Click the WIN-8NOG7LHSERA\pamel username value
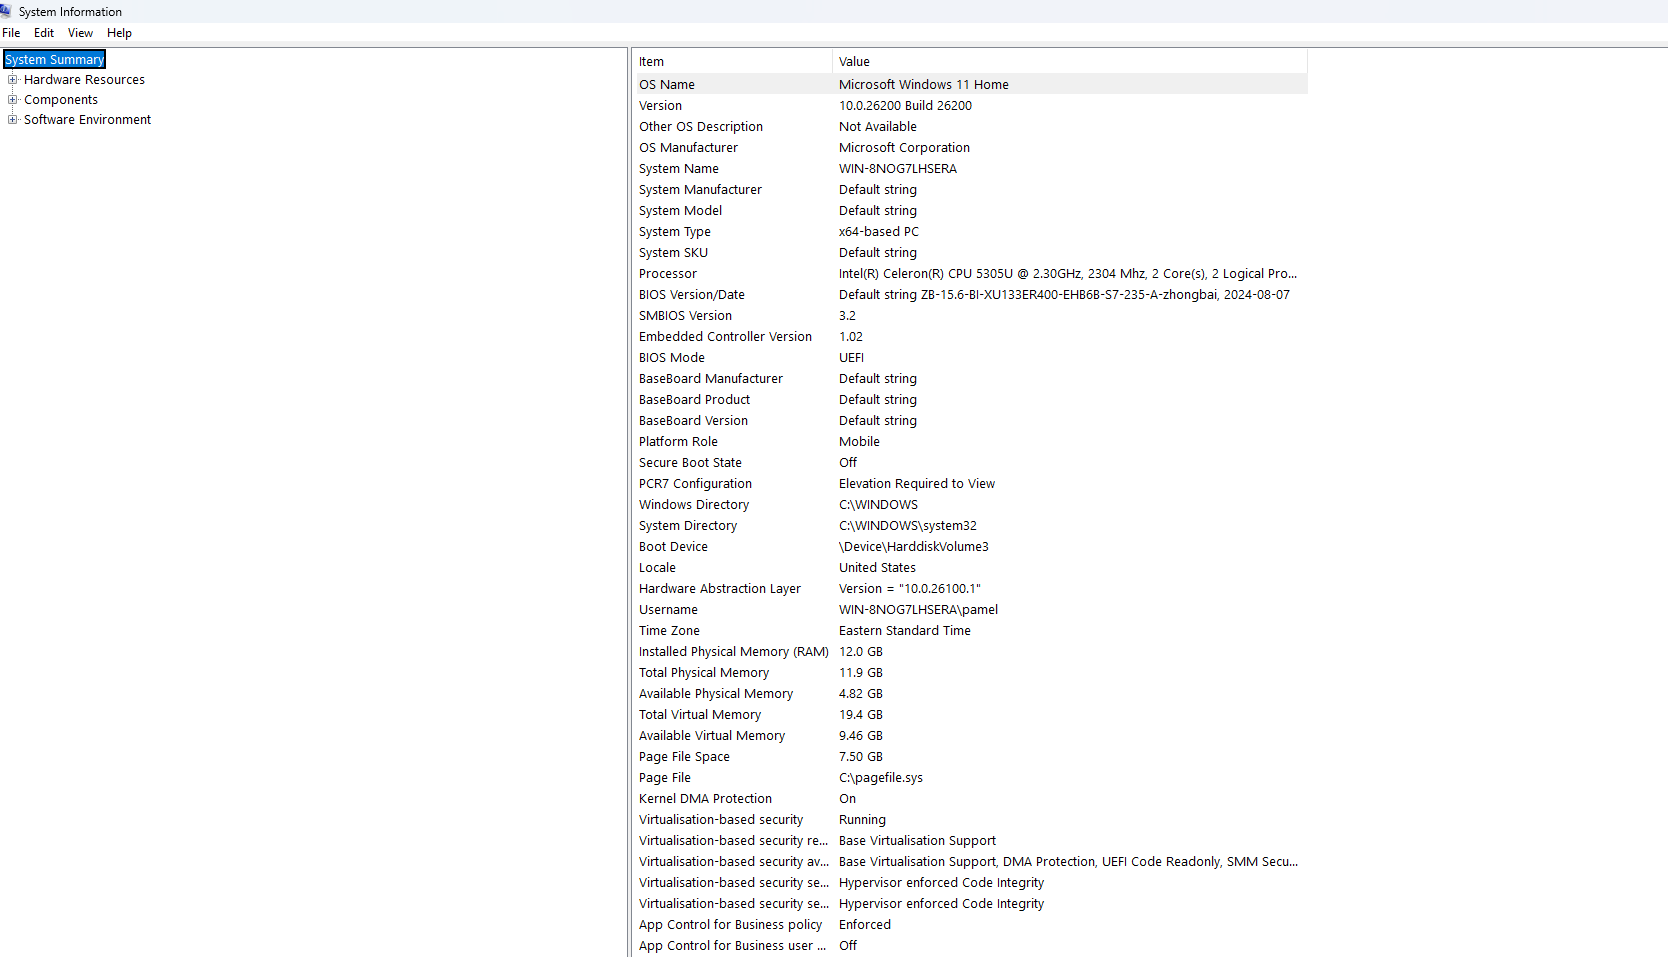Screen dimensions: 1668x957 click(x=918, y=610)
